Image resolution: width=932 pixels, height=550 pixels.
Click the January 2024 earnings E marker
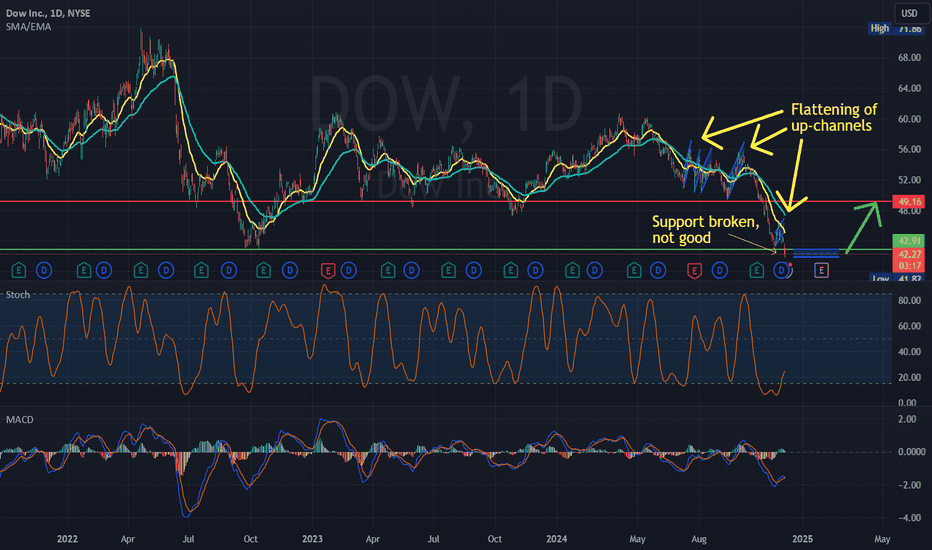pyautogui.click(x=572, y=271)
